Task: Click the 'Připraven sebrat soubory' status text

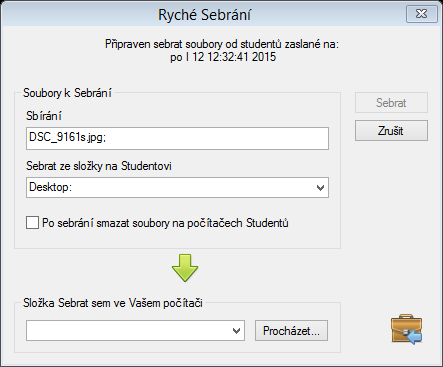Action: [222, 44]
